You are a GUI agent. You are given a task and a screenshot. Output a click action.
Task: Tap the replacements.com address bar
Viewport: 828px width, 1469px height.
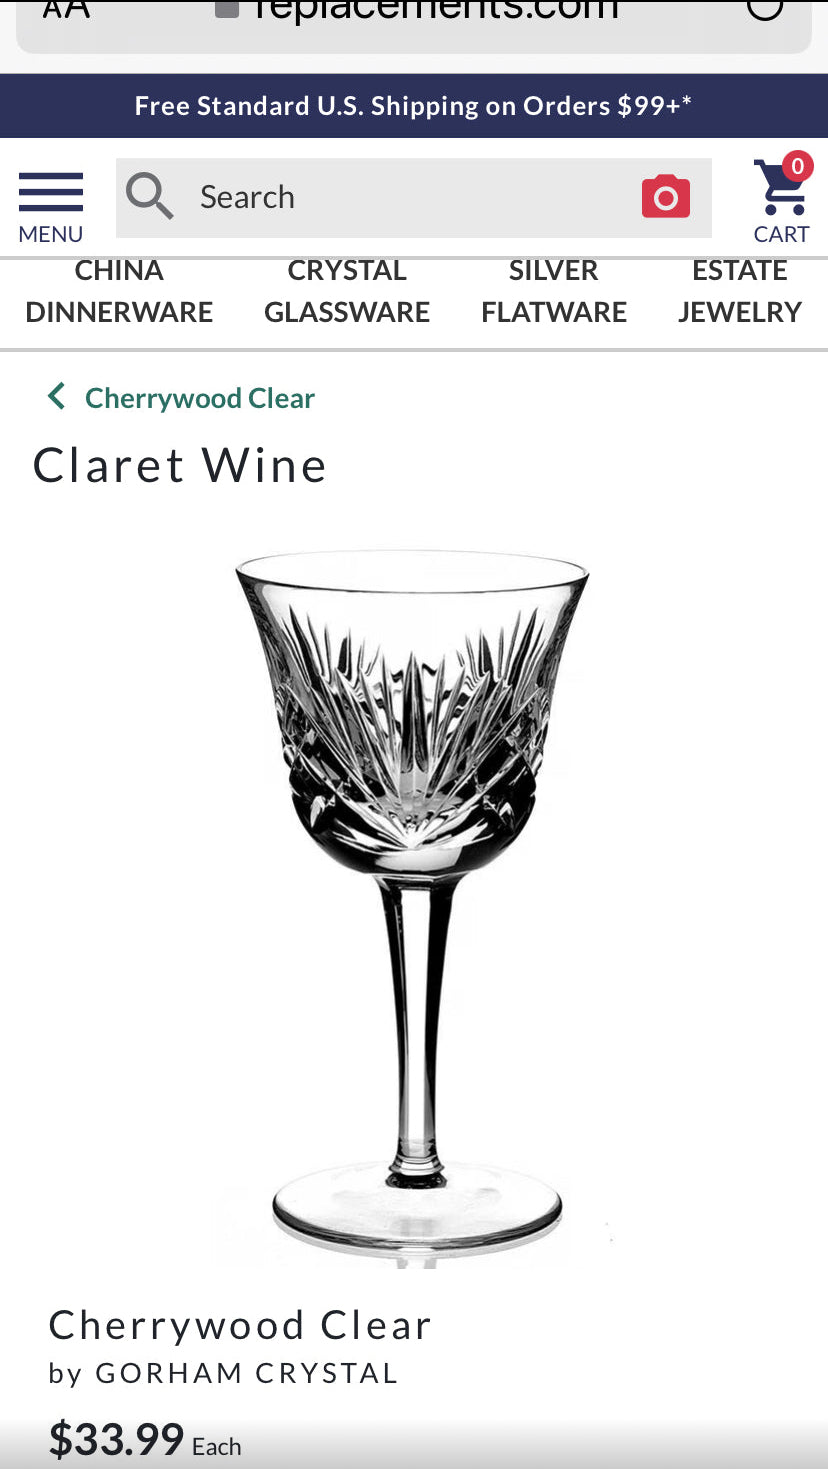tap(414, 20)
